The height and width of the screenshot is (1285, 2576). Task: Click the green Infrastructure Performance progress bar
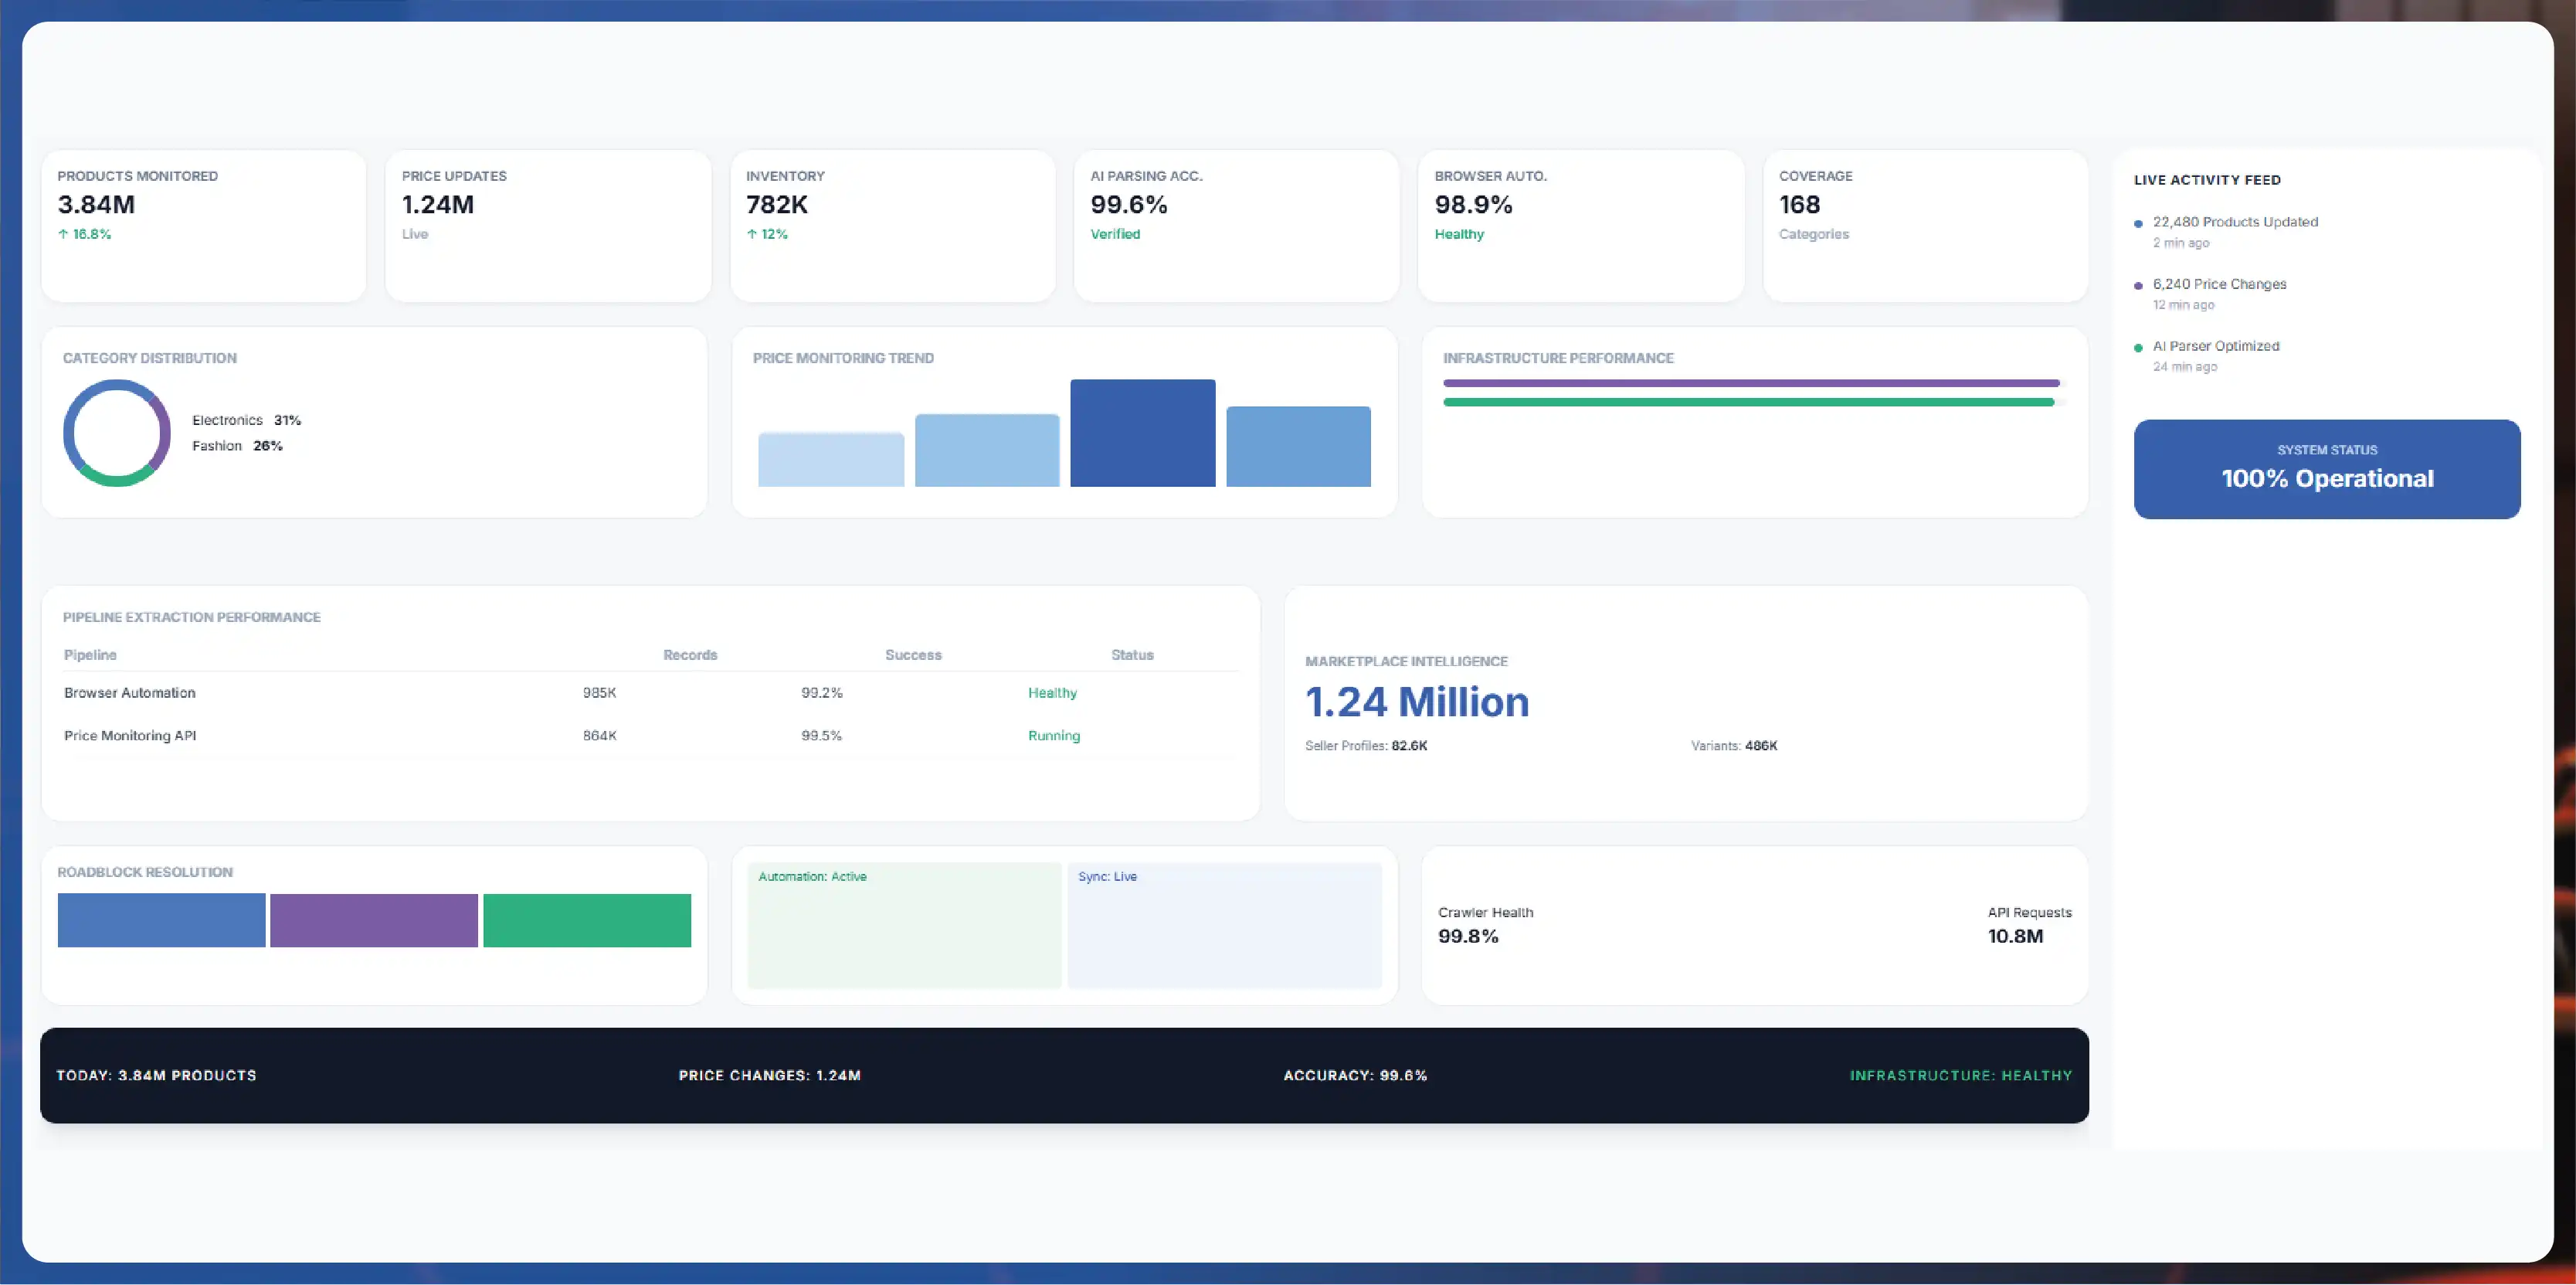coord(1748,402)
